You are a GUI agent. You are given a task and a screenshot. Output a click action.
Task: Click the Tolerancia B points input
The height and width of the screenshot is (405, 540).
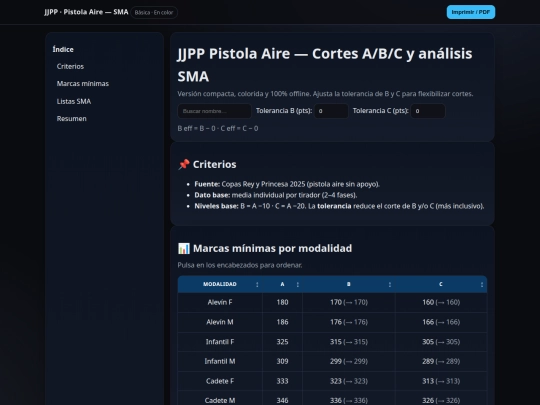click(331, 111)
